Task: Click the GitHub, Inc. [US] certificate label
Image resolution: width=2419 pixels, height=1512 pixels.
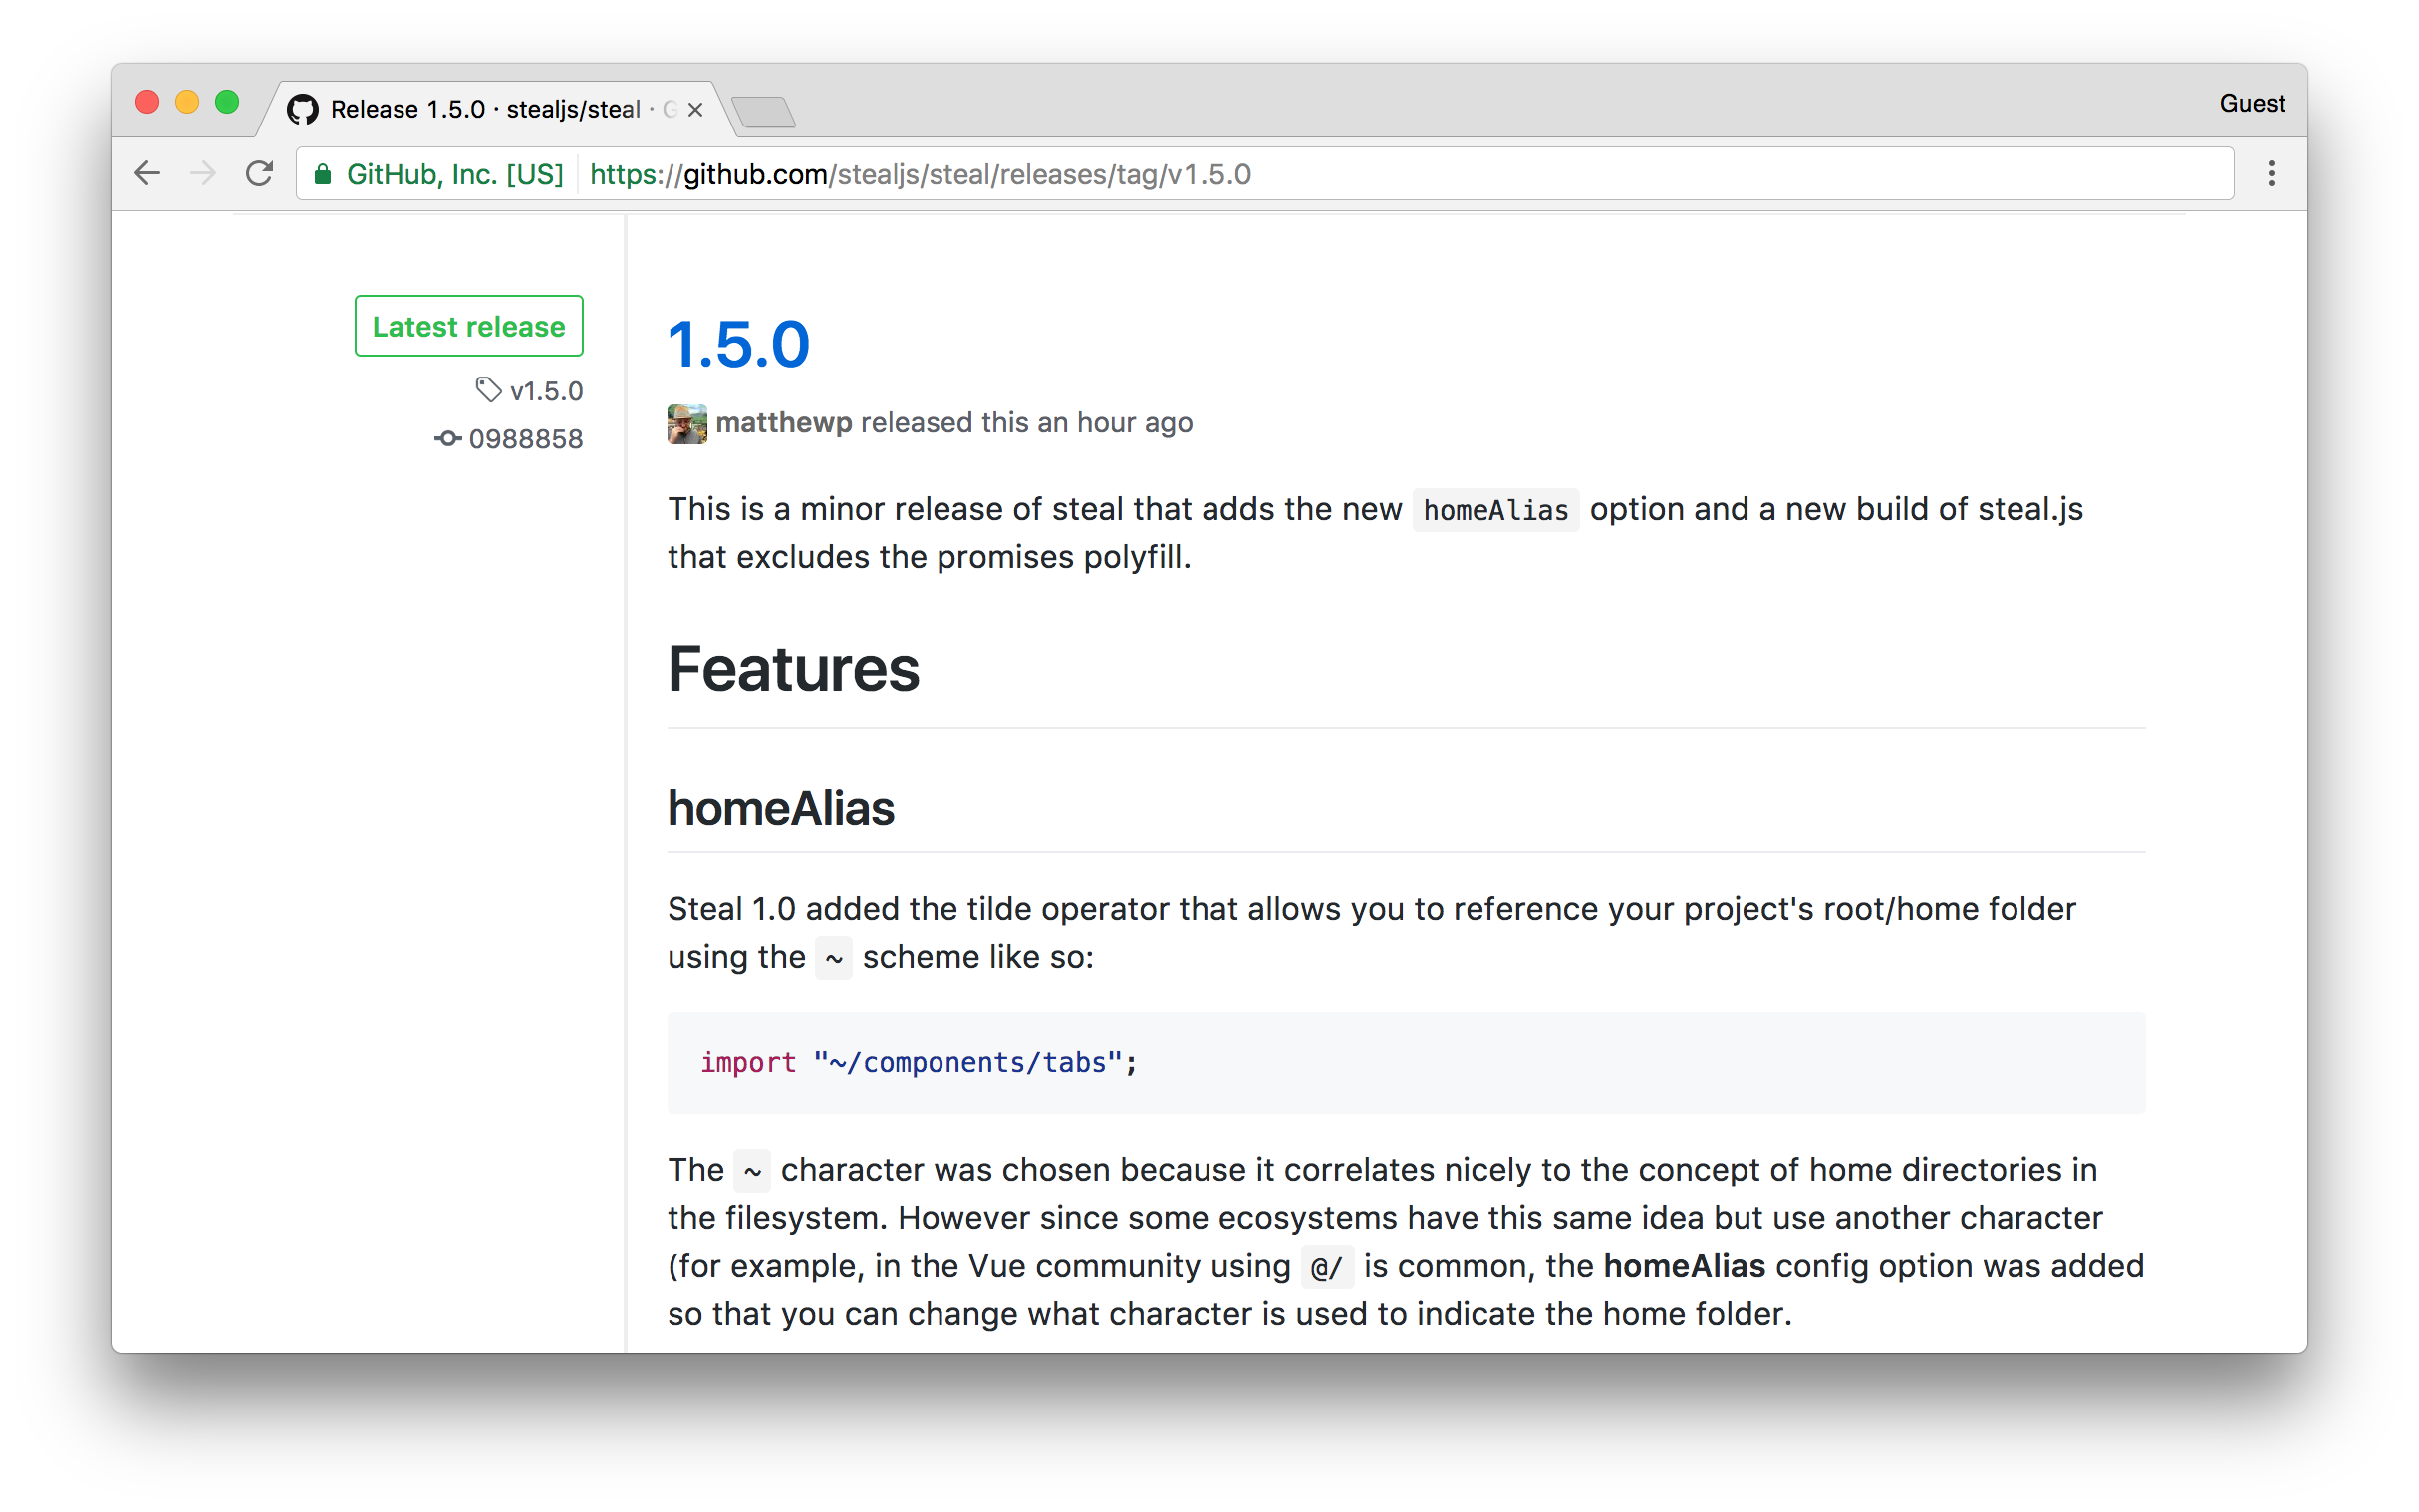Action: click(455, 175)
